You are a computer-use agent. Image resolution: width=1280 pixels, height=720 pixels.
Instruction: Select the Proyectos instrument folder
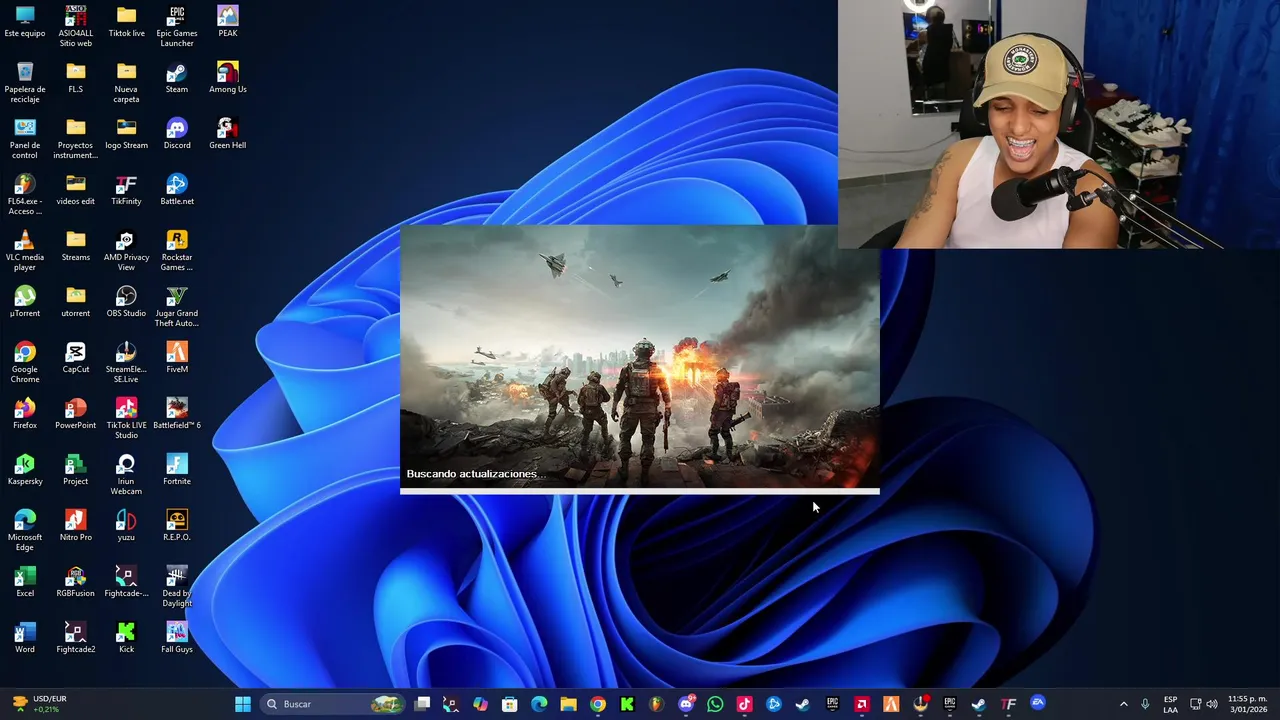point(76,139)
